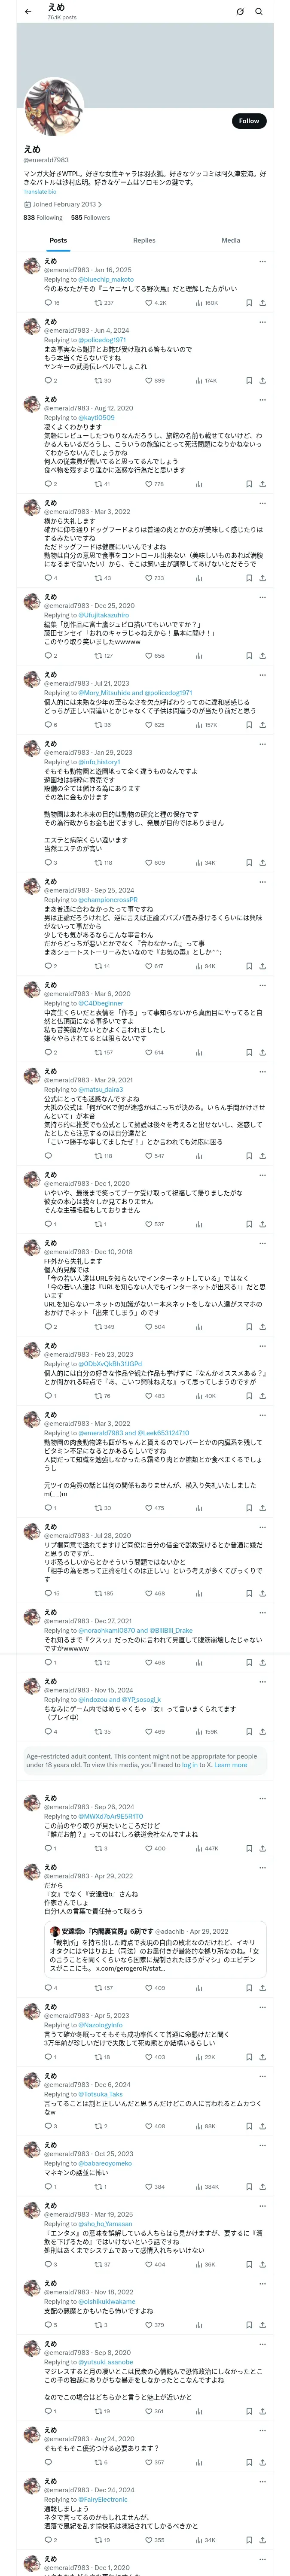Follow the @emerald7983 account
Image resolution: width=290 pixels, height=2576 pixels.
[x=248, y=121]
